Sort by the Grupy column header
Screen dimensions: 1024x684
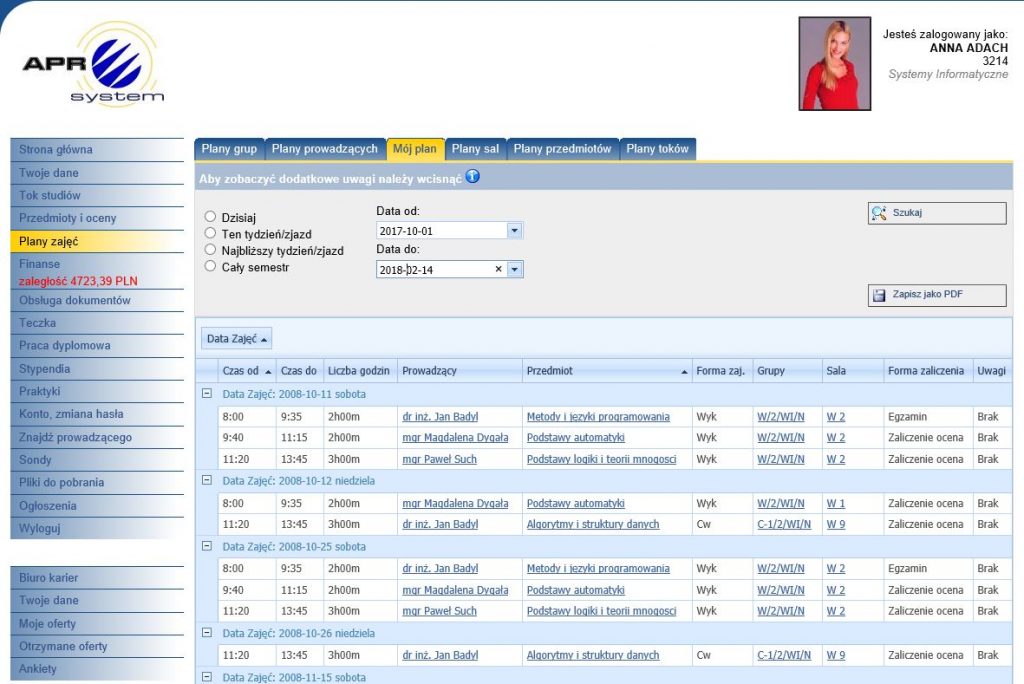(x=788, y=370)
